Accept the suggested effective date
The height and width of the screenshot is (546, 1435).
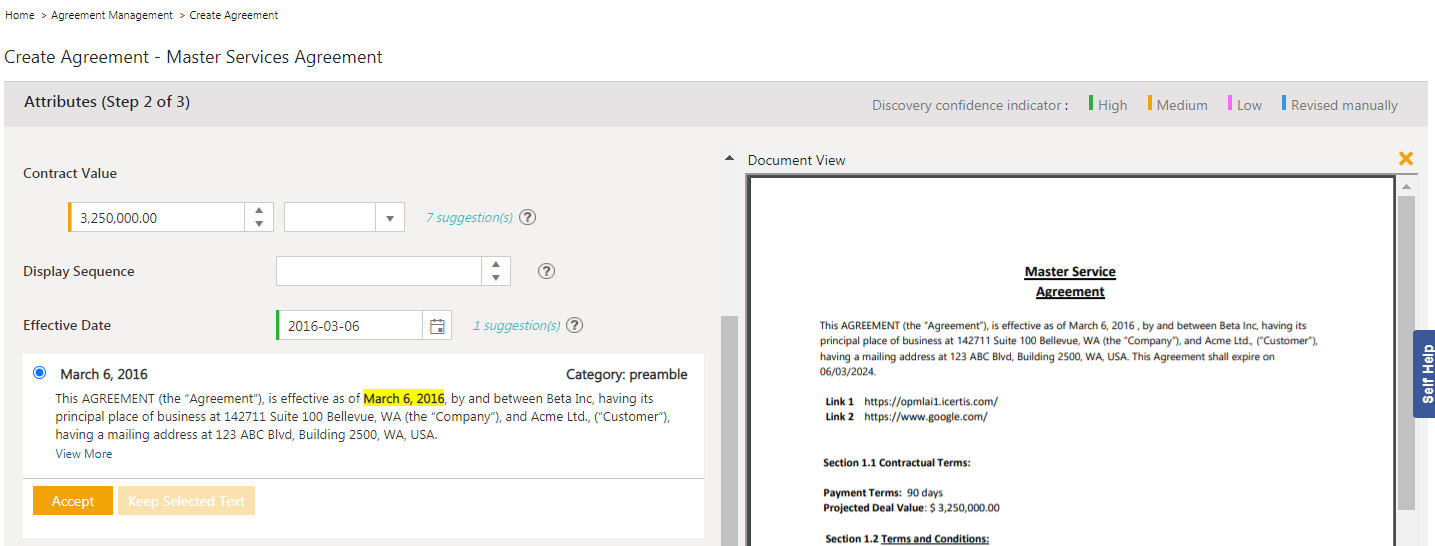point(73,501)
